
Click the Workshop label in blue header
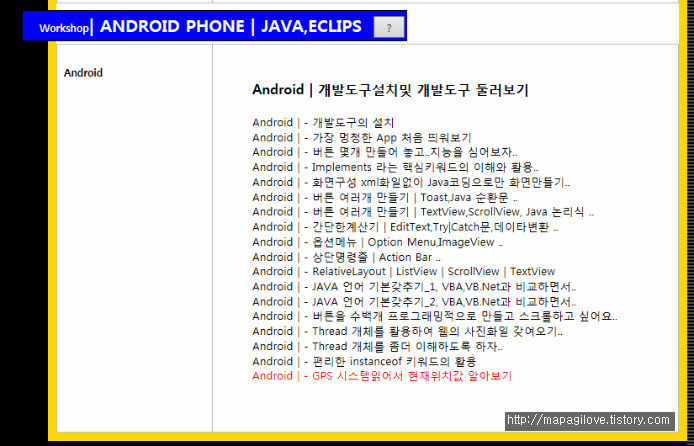(x=64, y=28)
